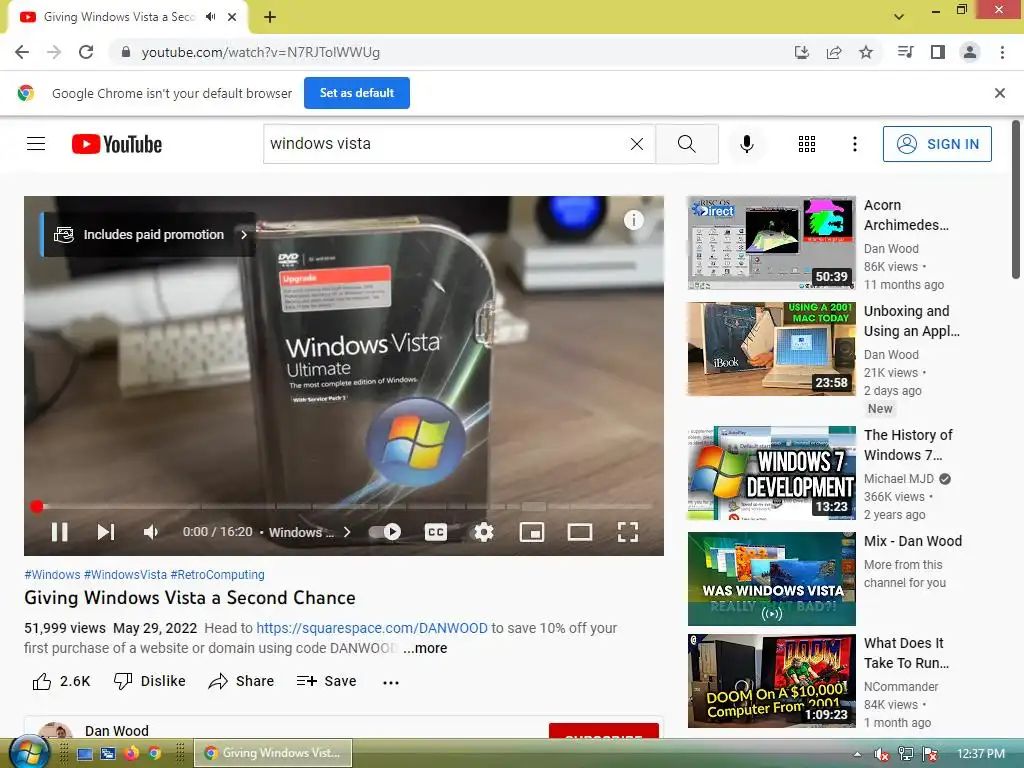
Task: Enter full screen mode
Action: 628,532
